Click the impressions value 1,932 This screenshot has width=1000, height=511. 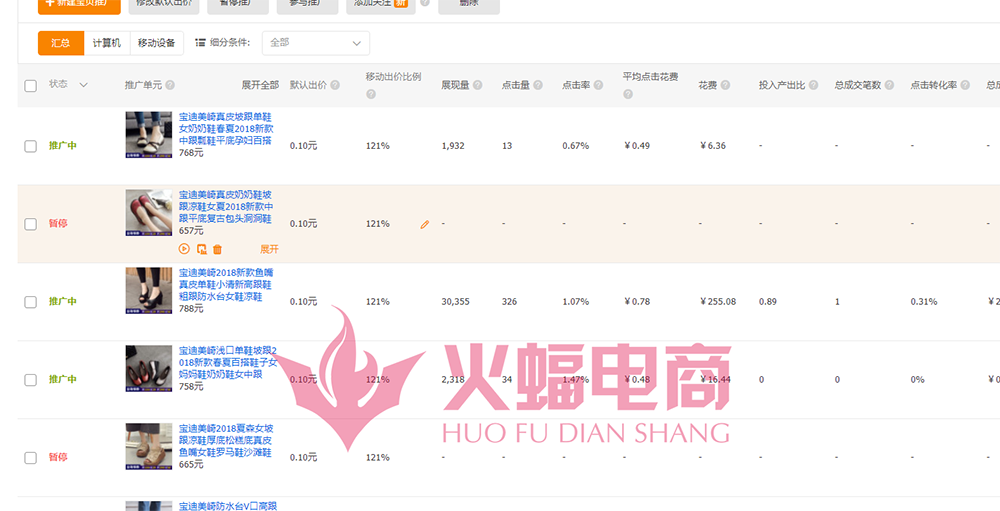[453, 146]
